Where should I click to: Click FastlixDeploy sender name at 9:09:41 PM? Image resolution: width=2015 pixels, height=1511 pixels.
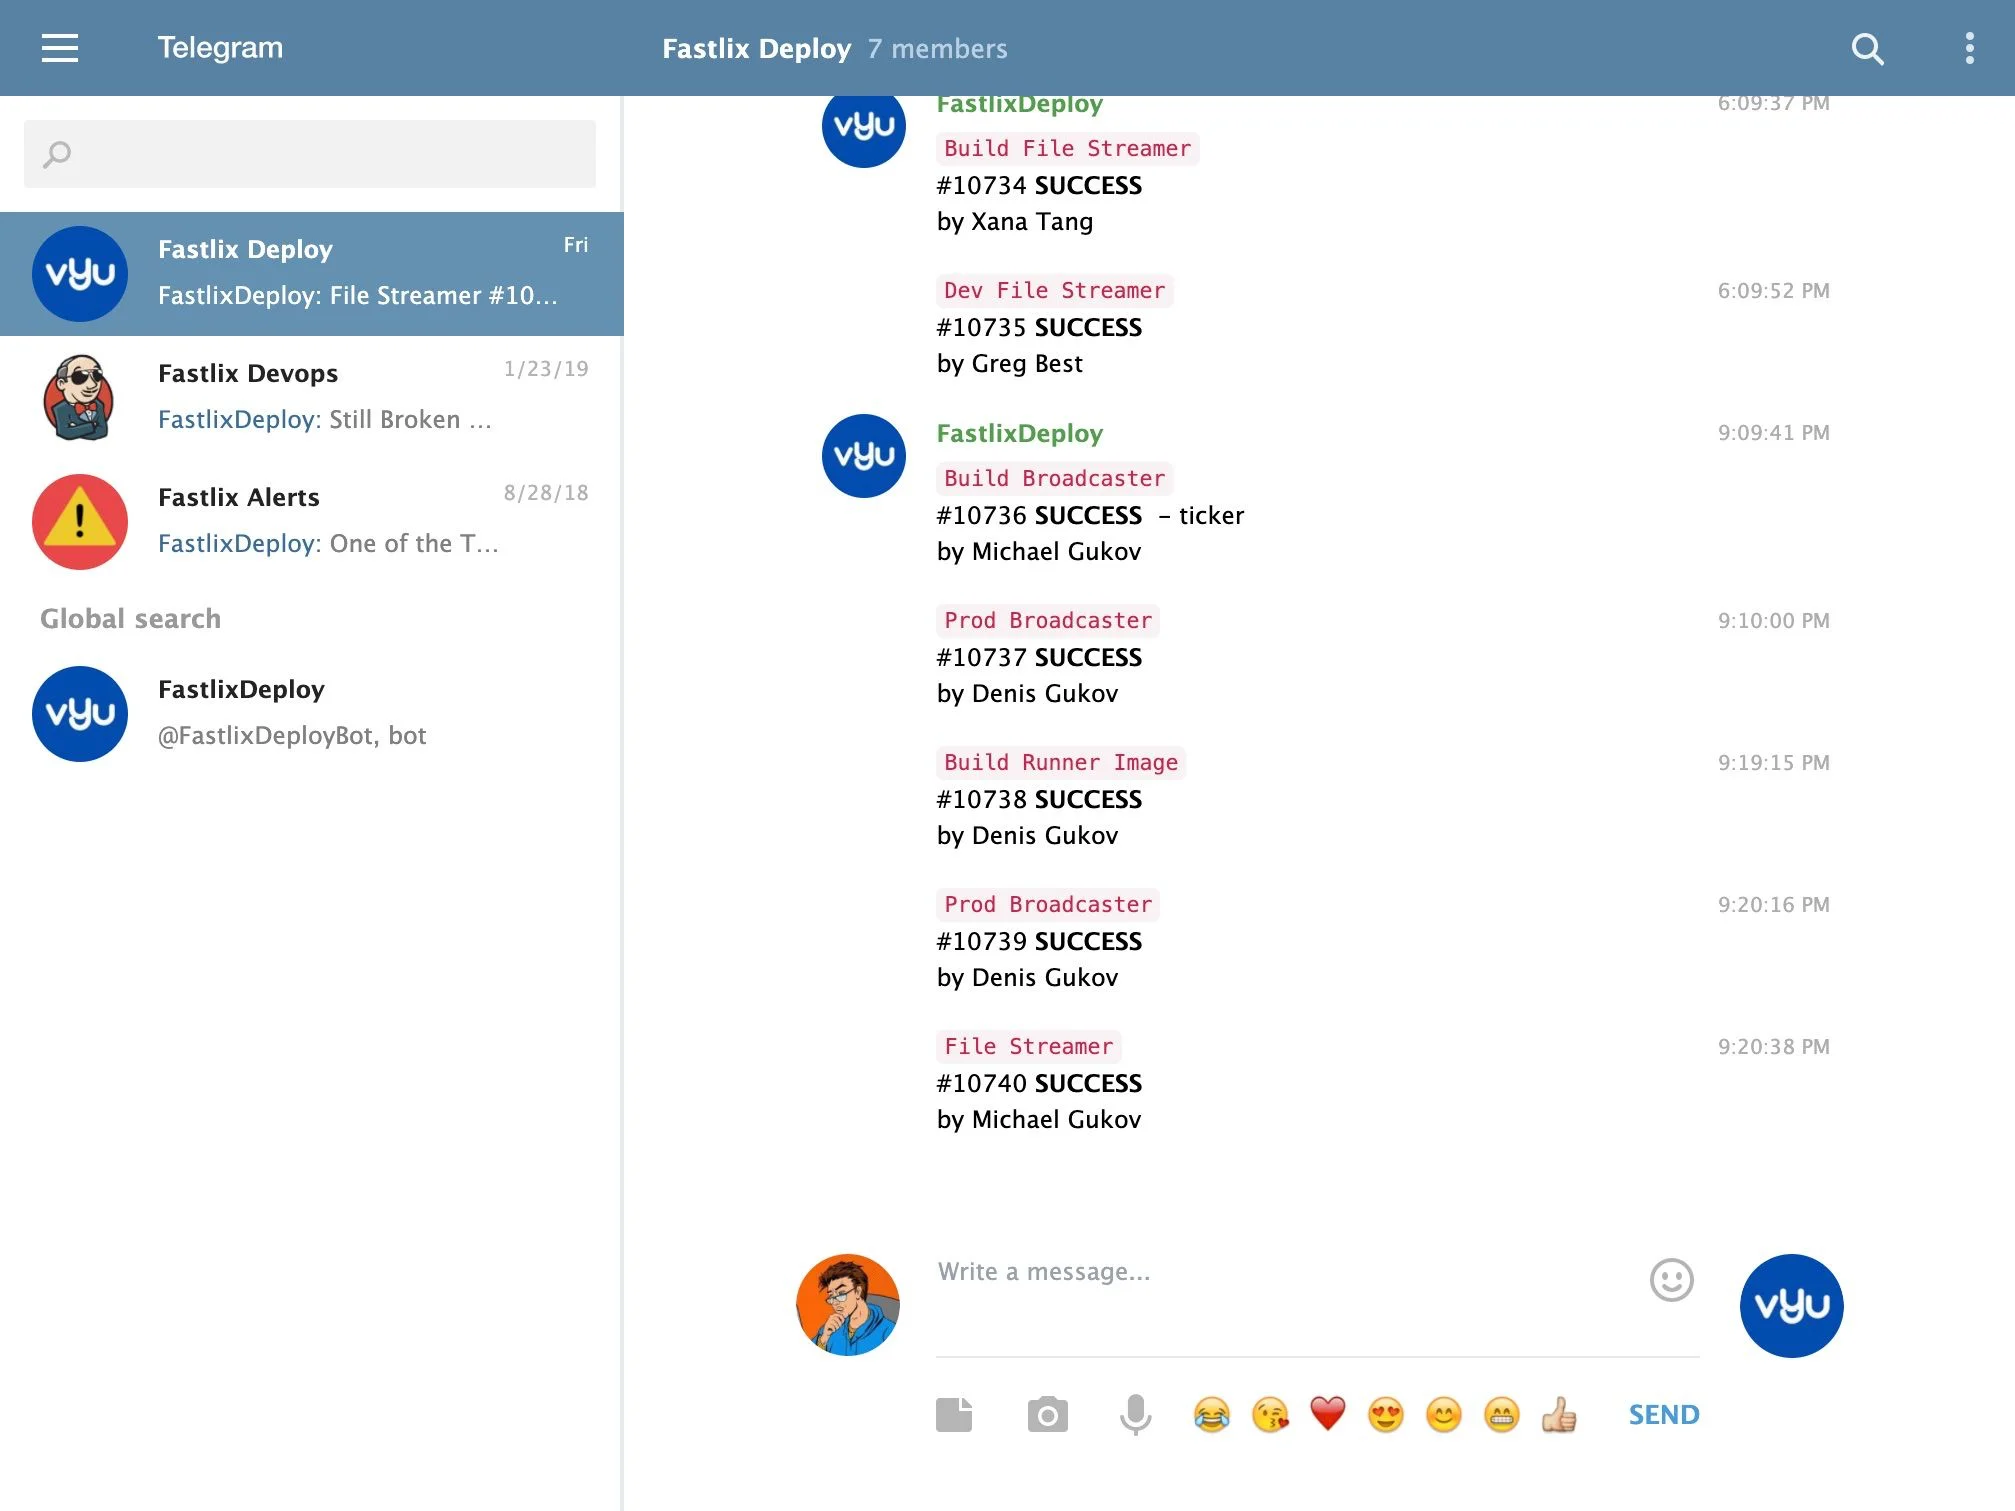pyautogui.click(x=1019, y=433)
